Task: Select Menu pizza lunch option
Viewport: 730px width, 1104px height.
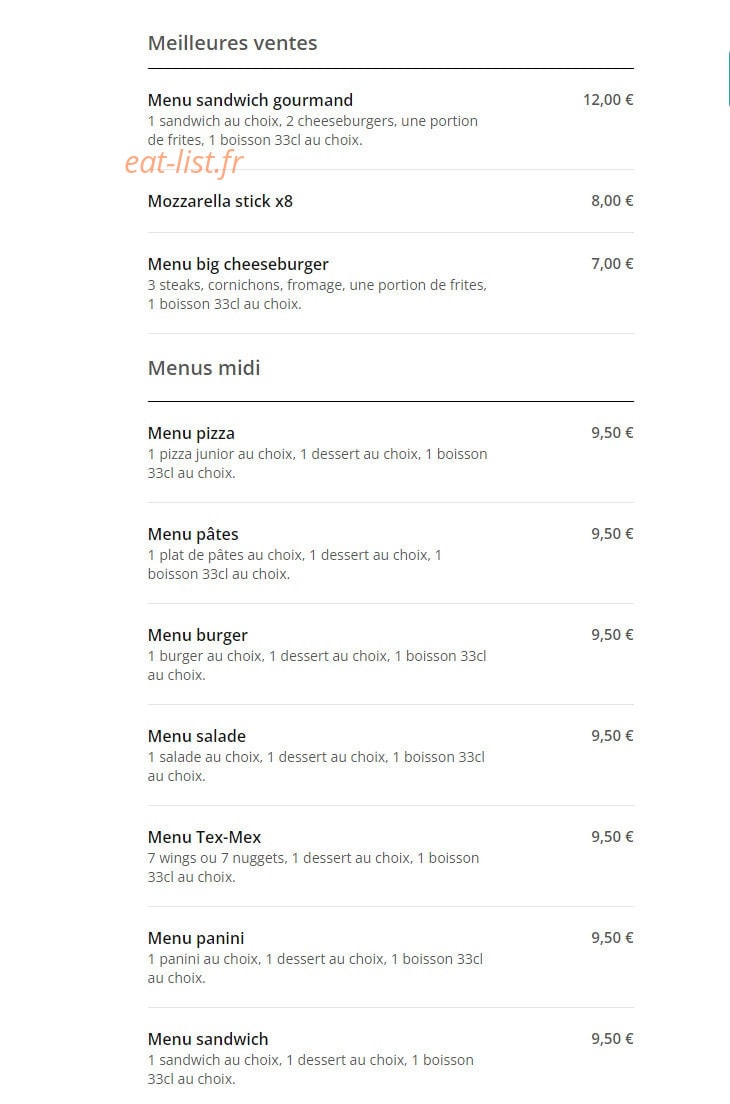Action: (x=391, y=452)
